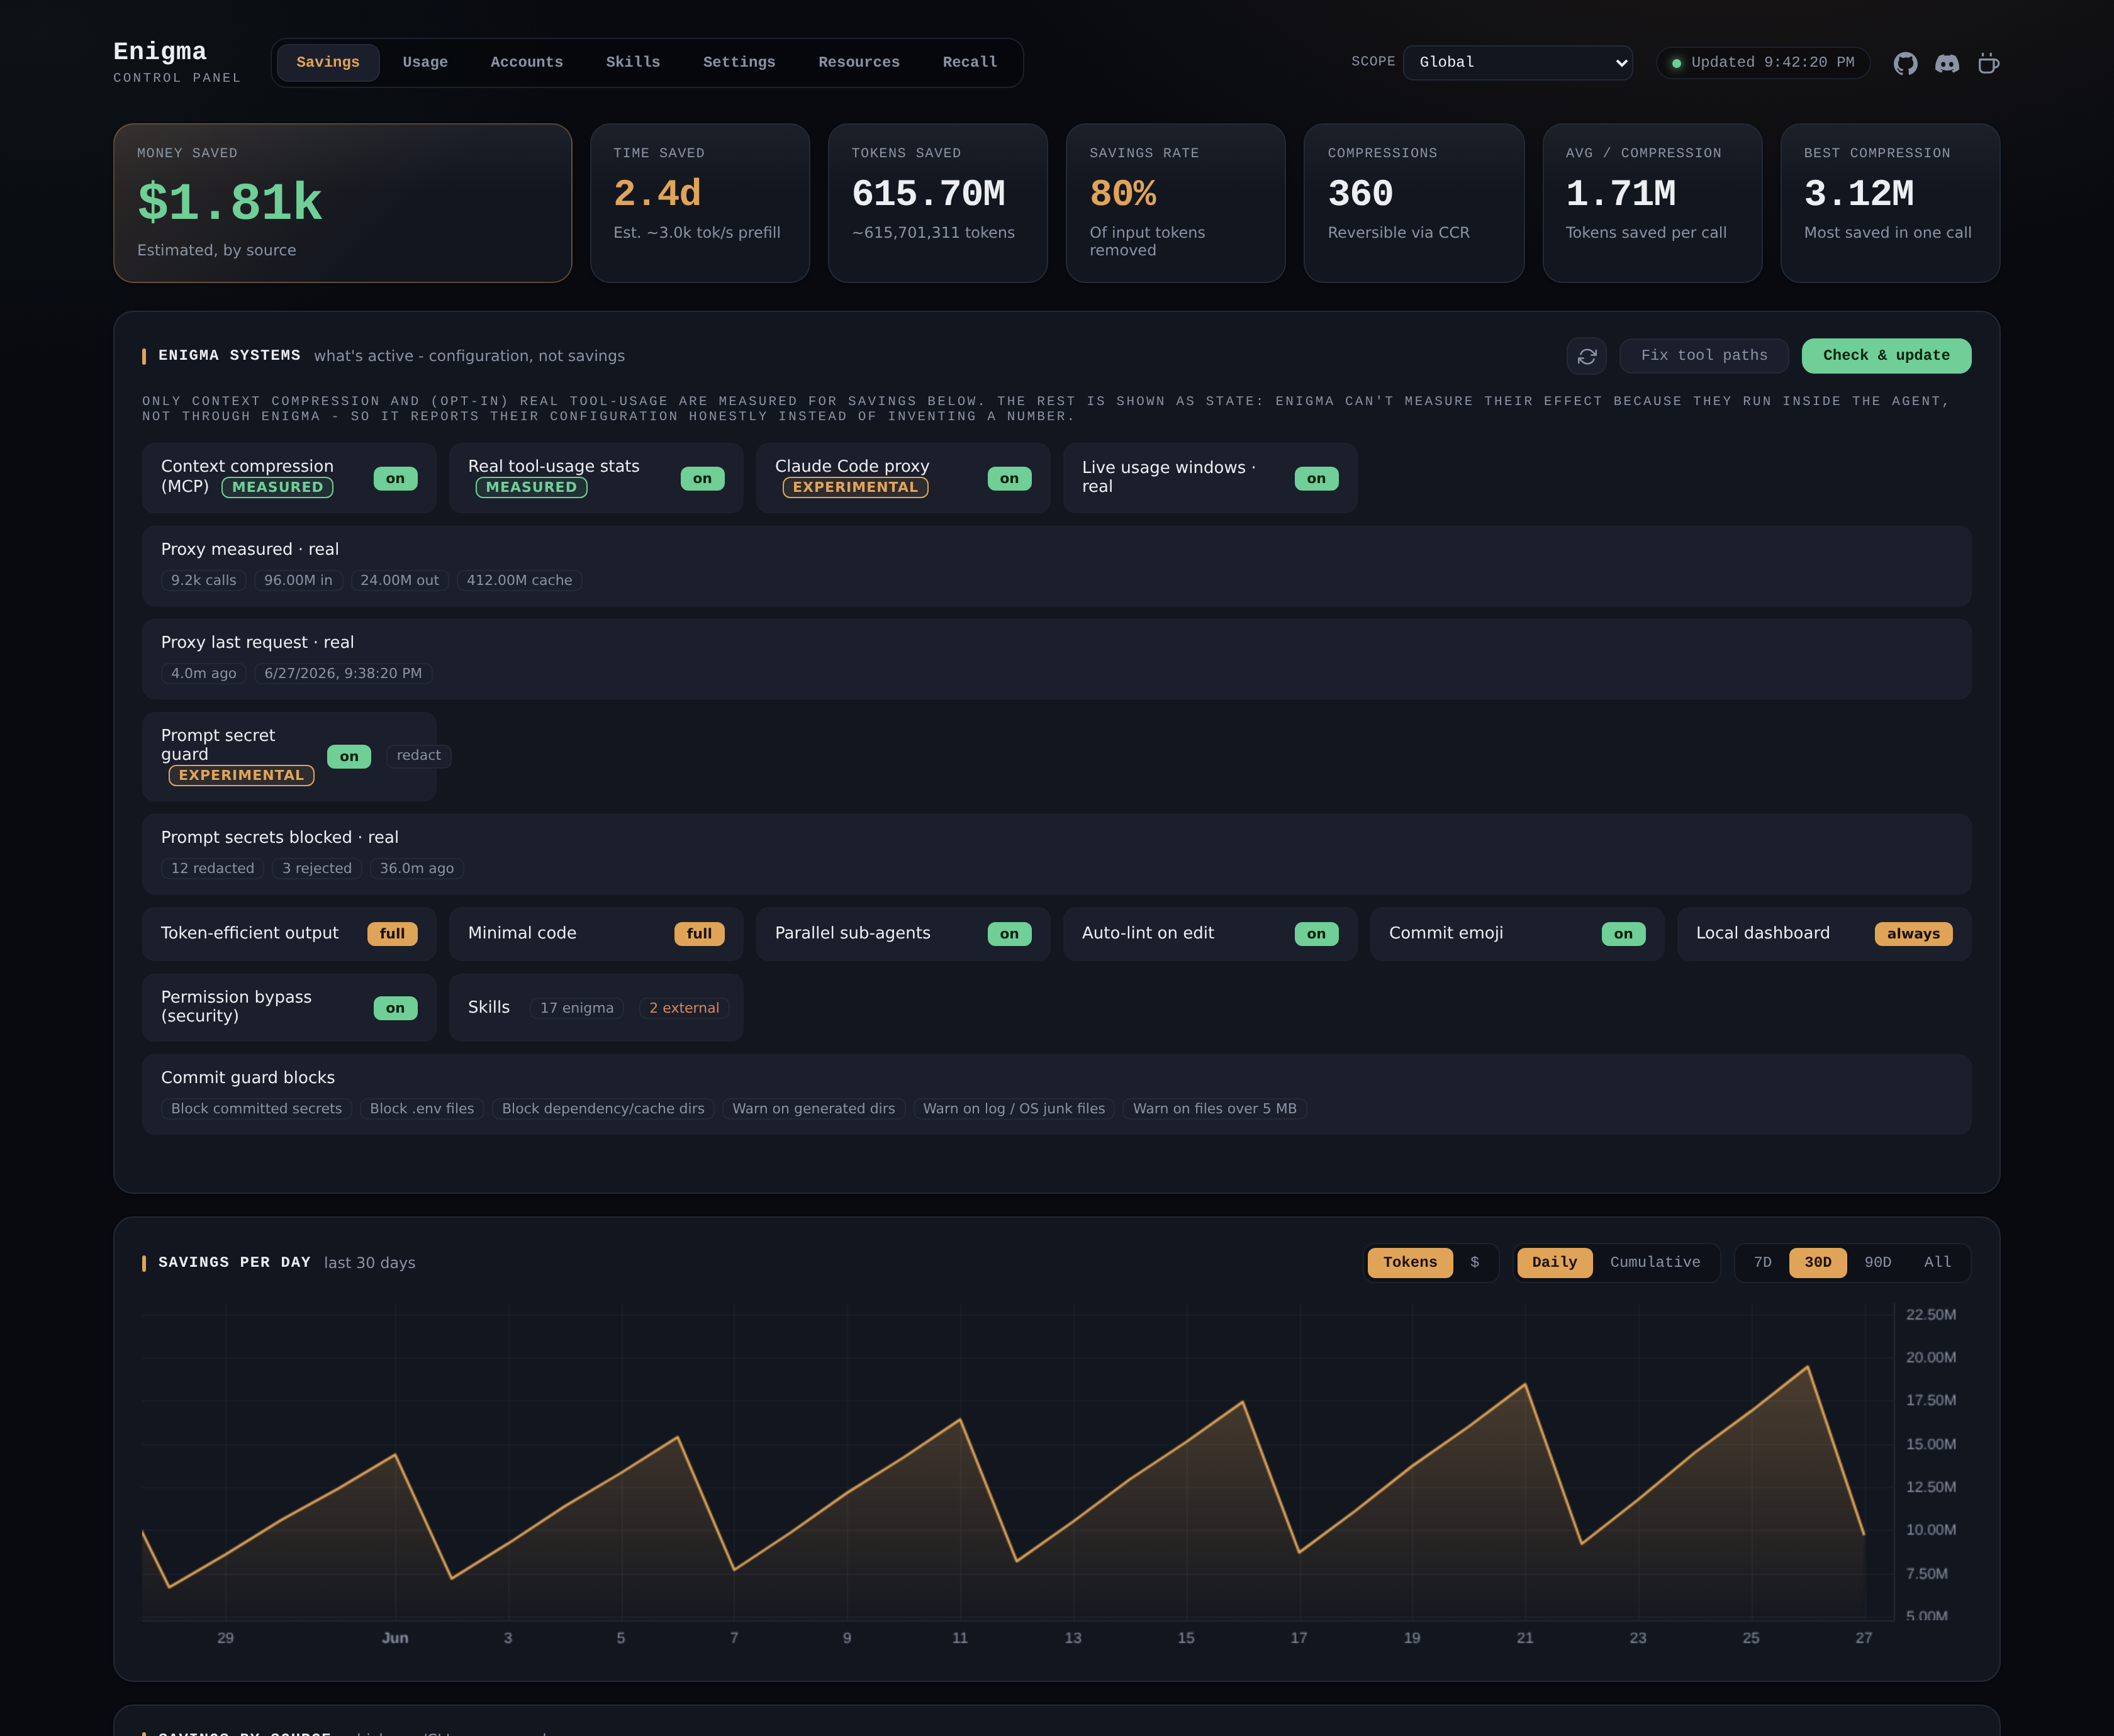Screen dimensions: 2114x1736
Task: Select the Resources tab
Action: point(859,62)
